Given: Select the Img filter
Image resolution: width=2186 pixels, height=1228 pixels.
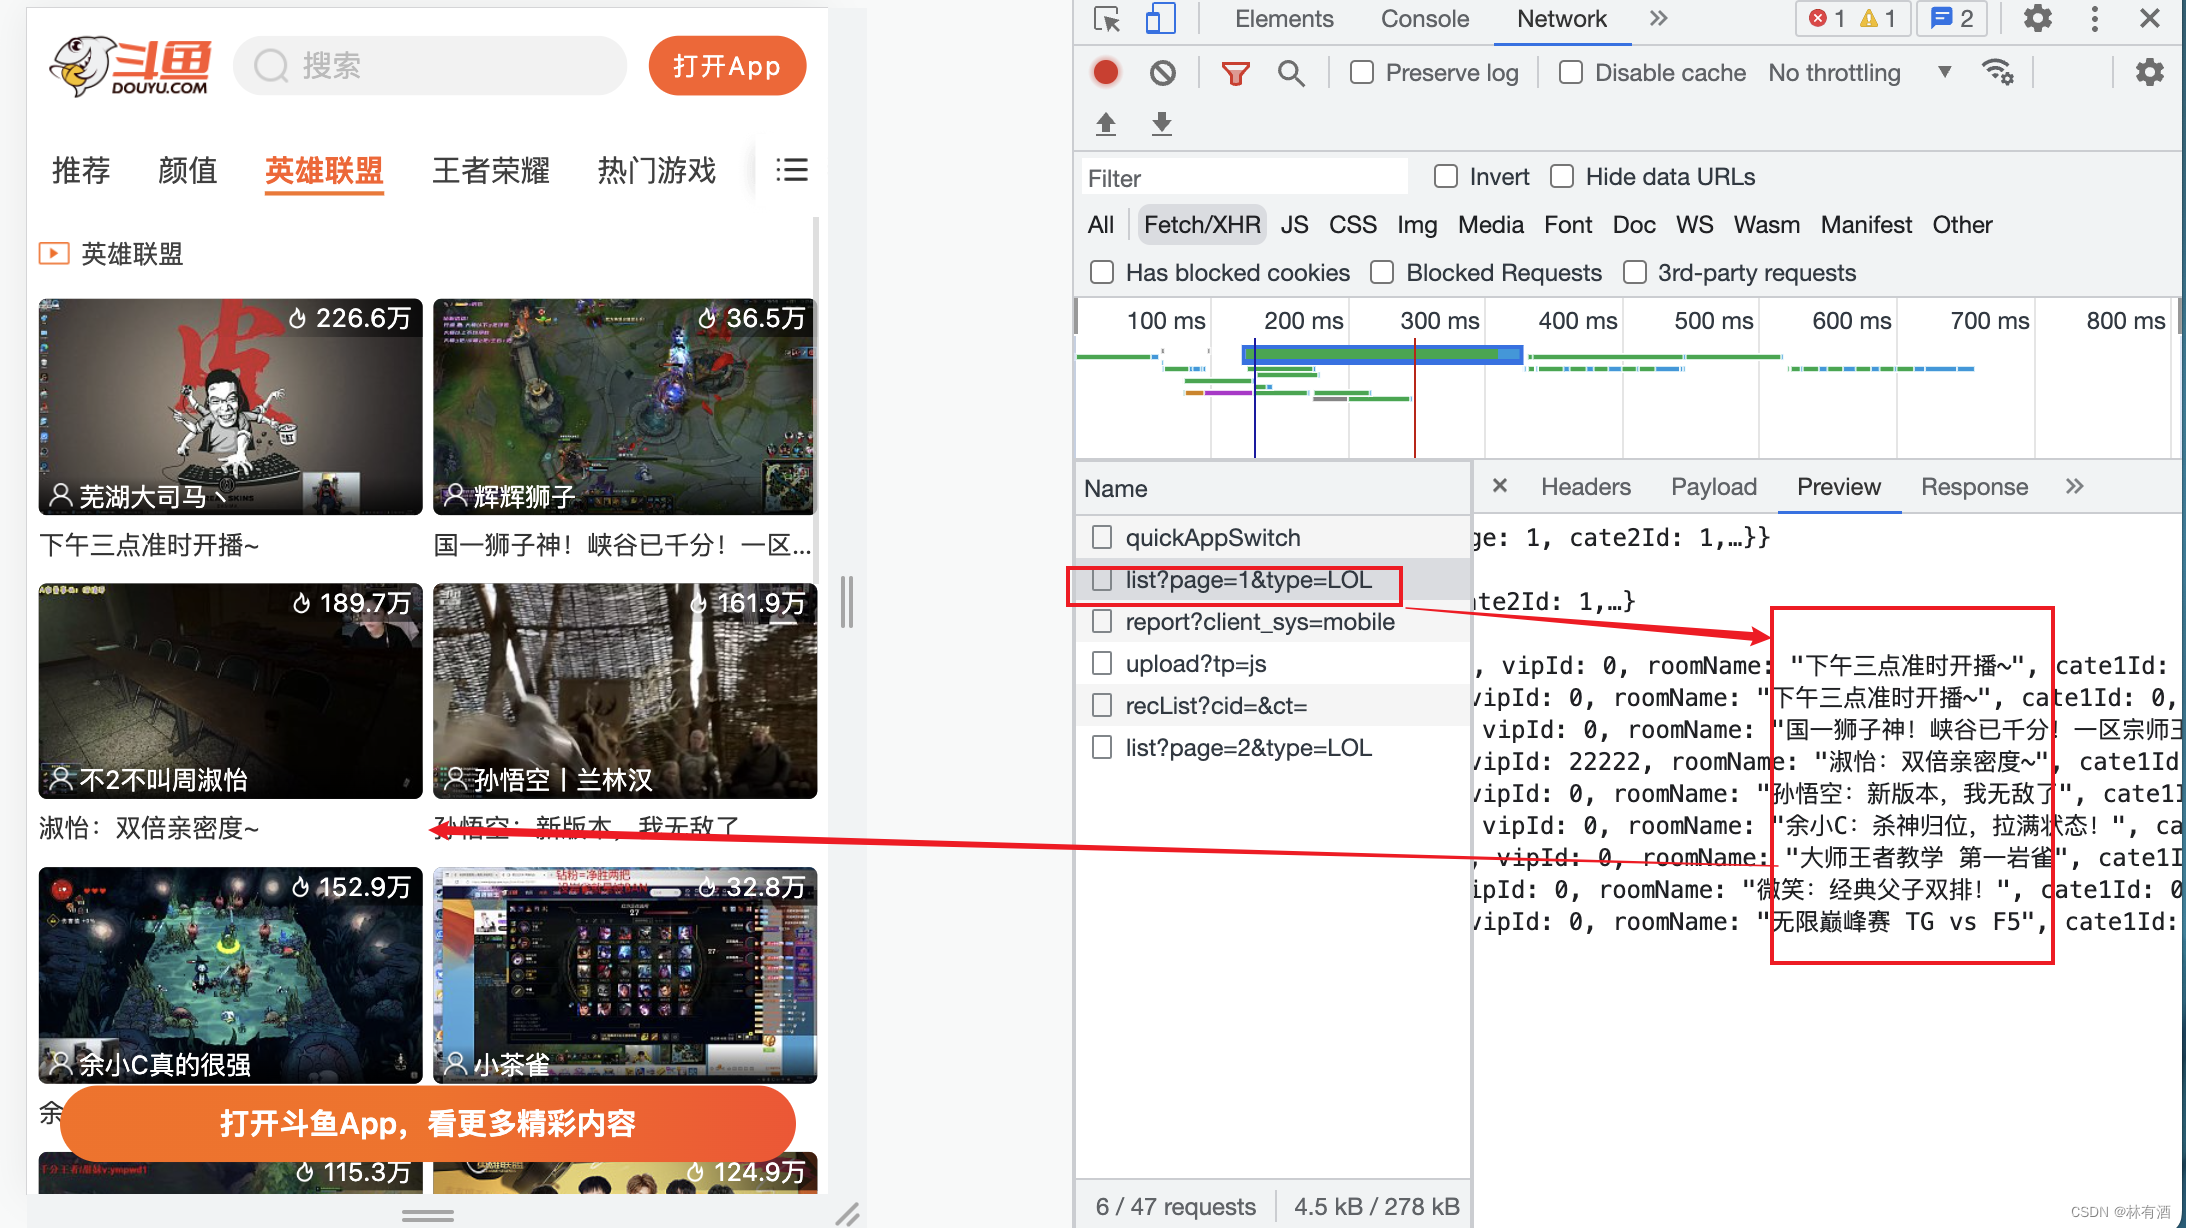Looking at the screenshot, I should [x=1416, y=225].
